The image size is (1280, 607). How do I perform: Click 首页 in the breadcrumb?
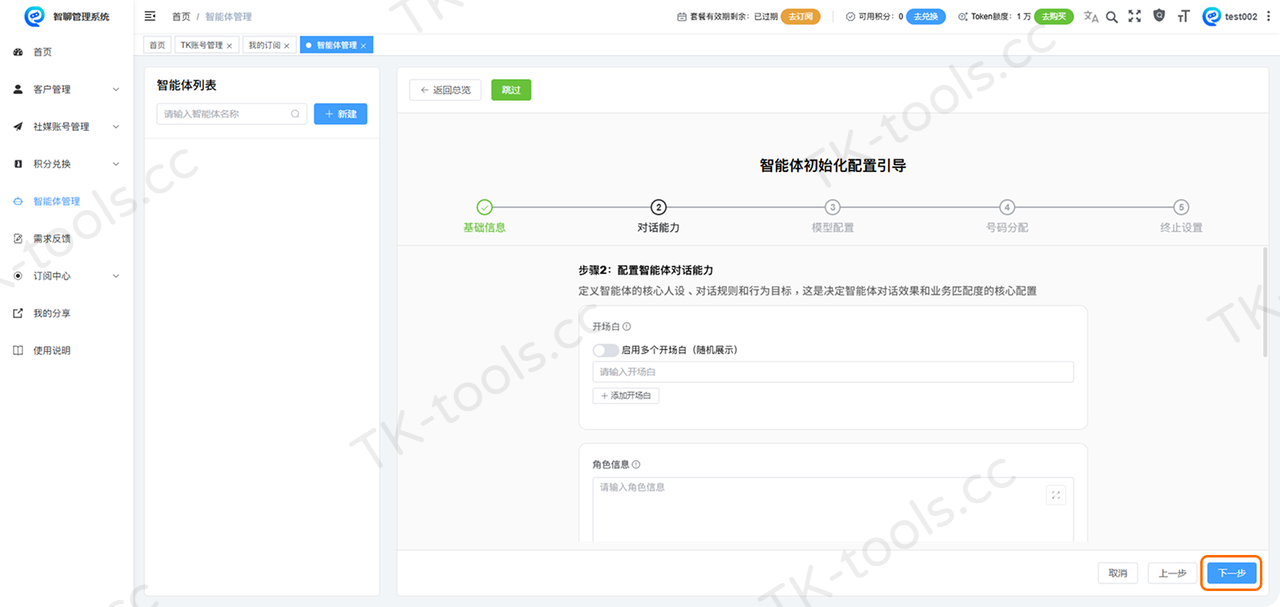(181, 17)
